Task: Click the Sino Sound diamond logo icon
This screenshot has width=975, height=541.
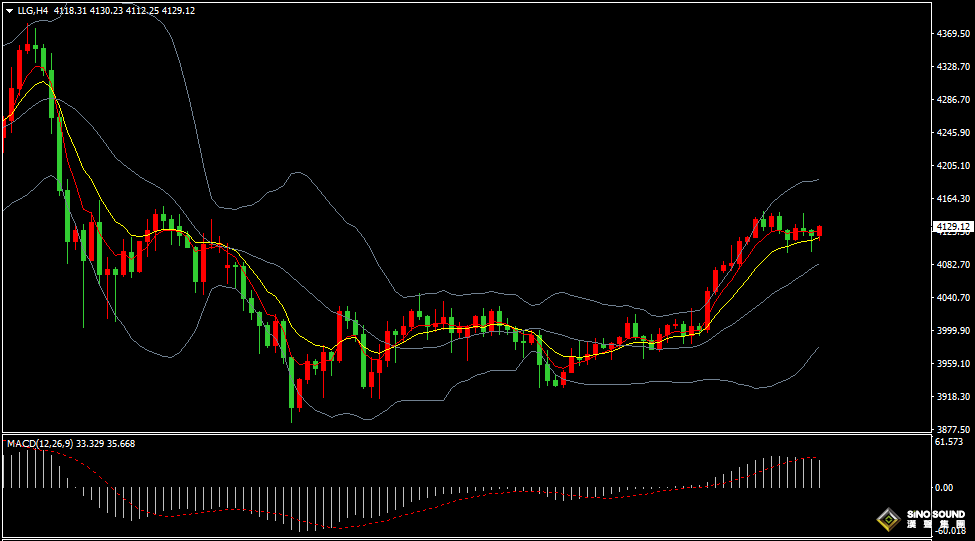Action: pos(886,518)
